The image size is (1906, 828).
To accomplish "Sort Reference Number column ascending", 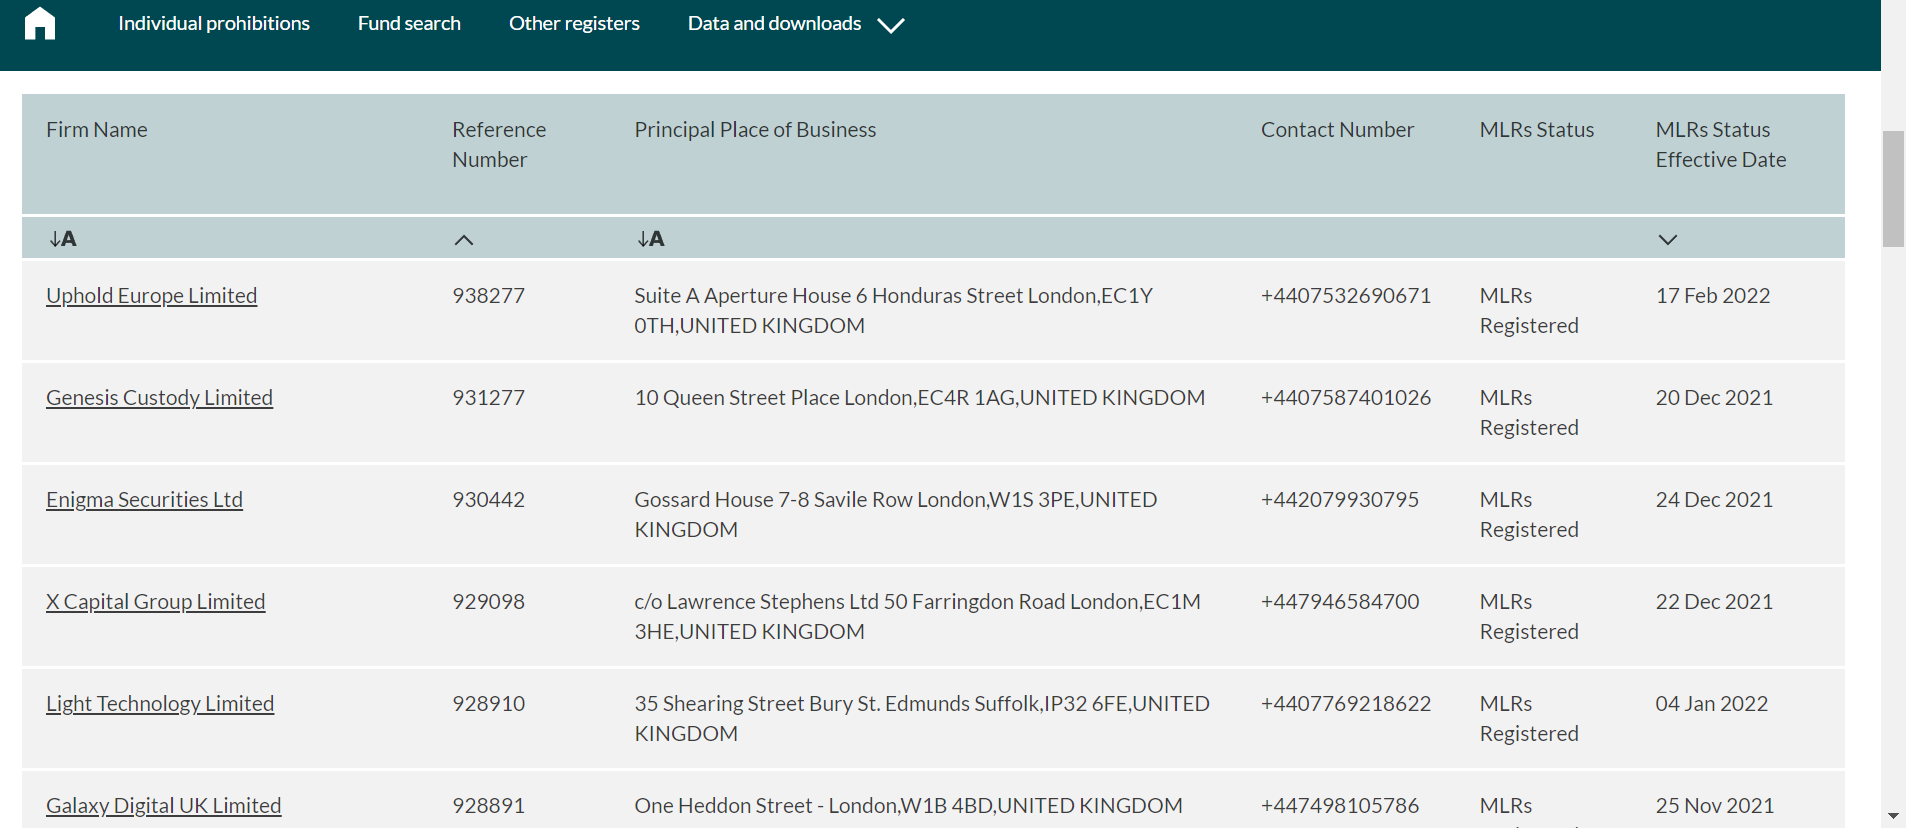I will tap(464, 240).
